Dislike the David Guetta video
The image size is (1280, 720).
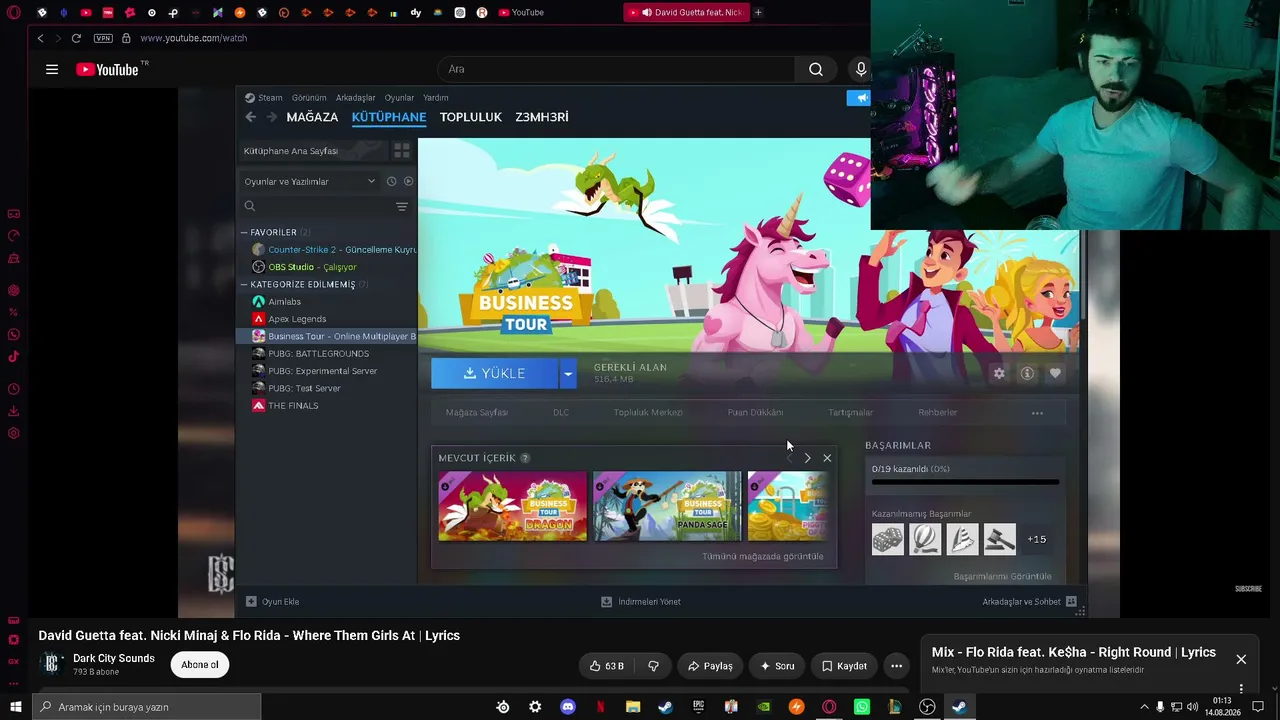(x=653, y=666)
